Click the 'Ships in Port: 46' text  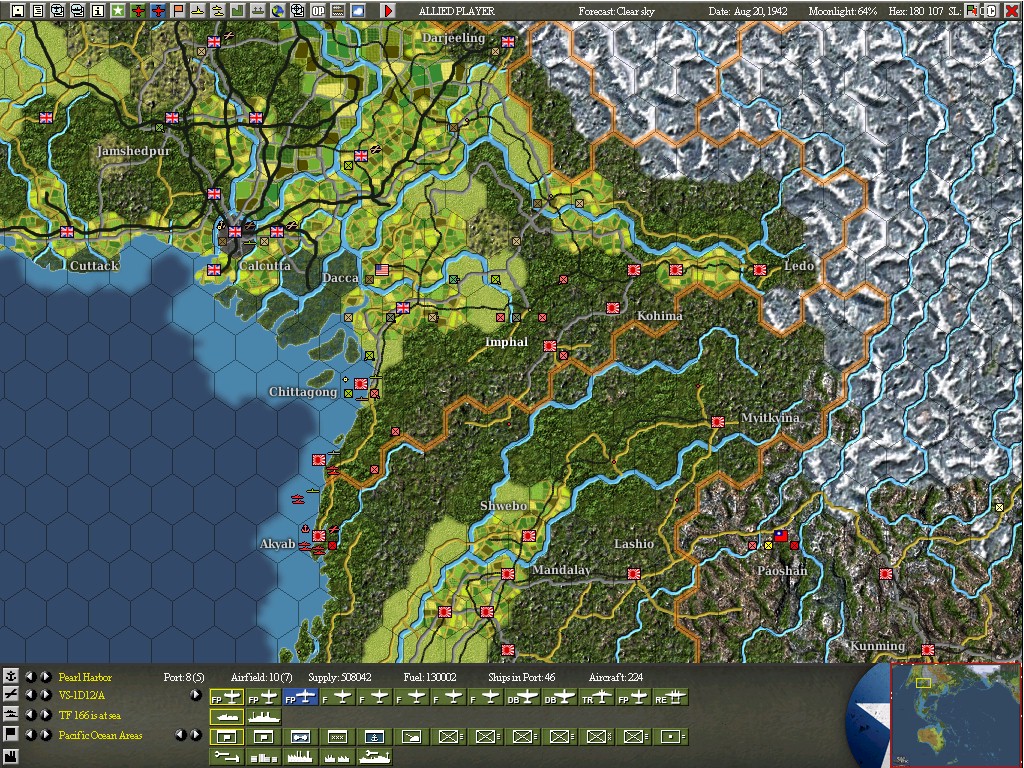coord(521,677)
